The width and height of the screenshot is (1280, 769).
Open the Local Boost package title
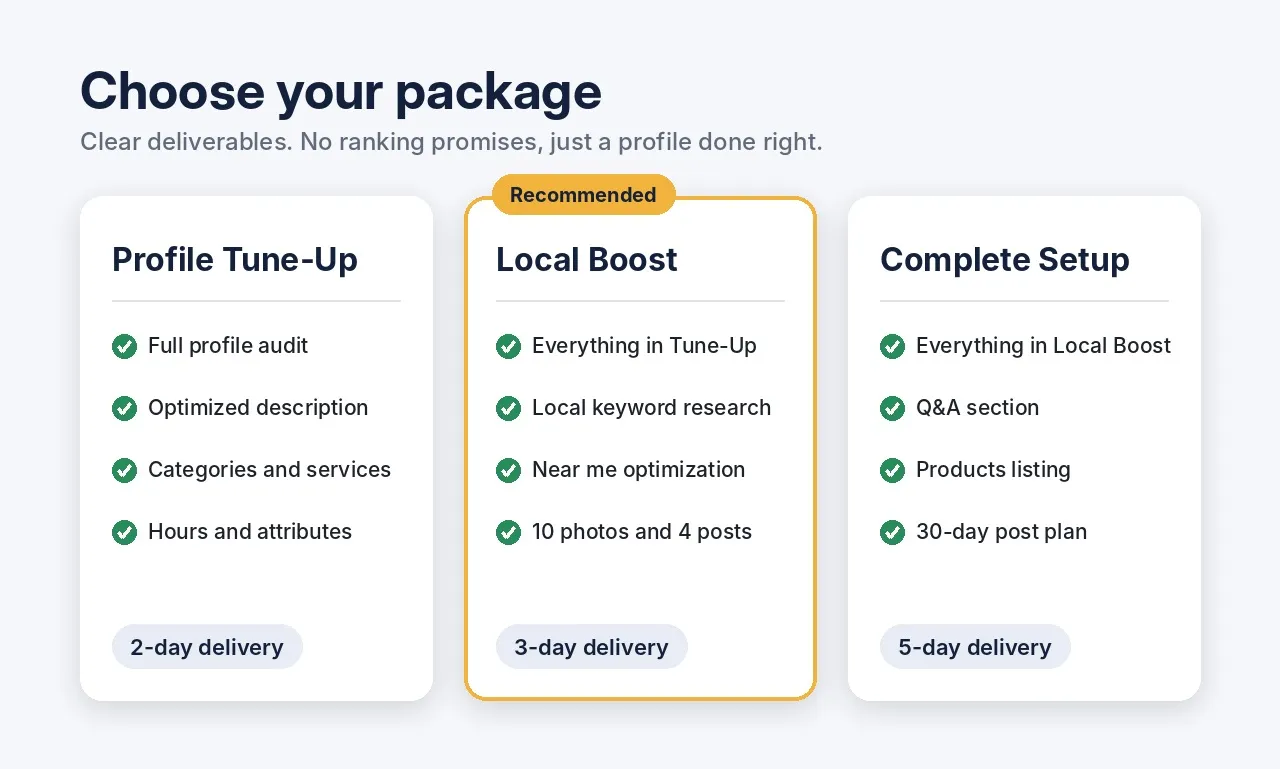587,259
